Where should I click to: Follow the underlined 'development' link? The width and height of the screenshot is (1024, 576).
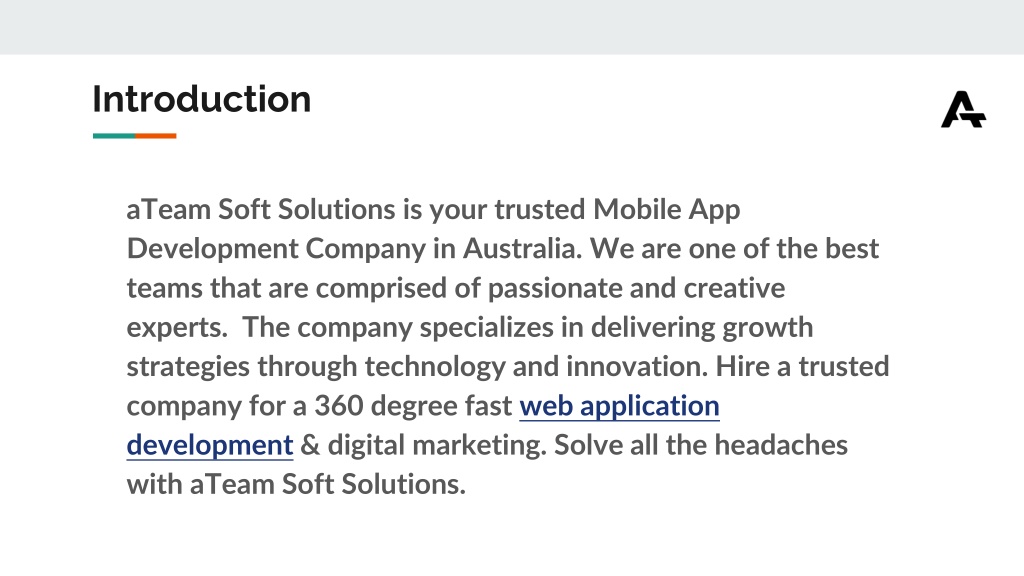pos(210,445)
